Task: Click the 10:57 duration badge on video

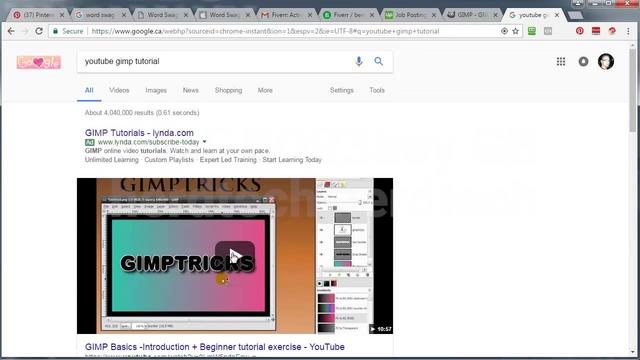Action: click(x=381, y=329)
